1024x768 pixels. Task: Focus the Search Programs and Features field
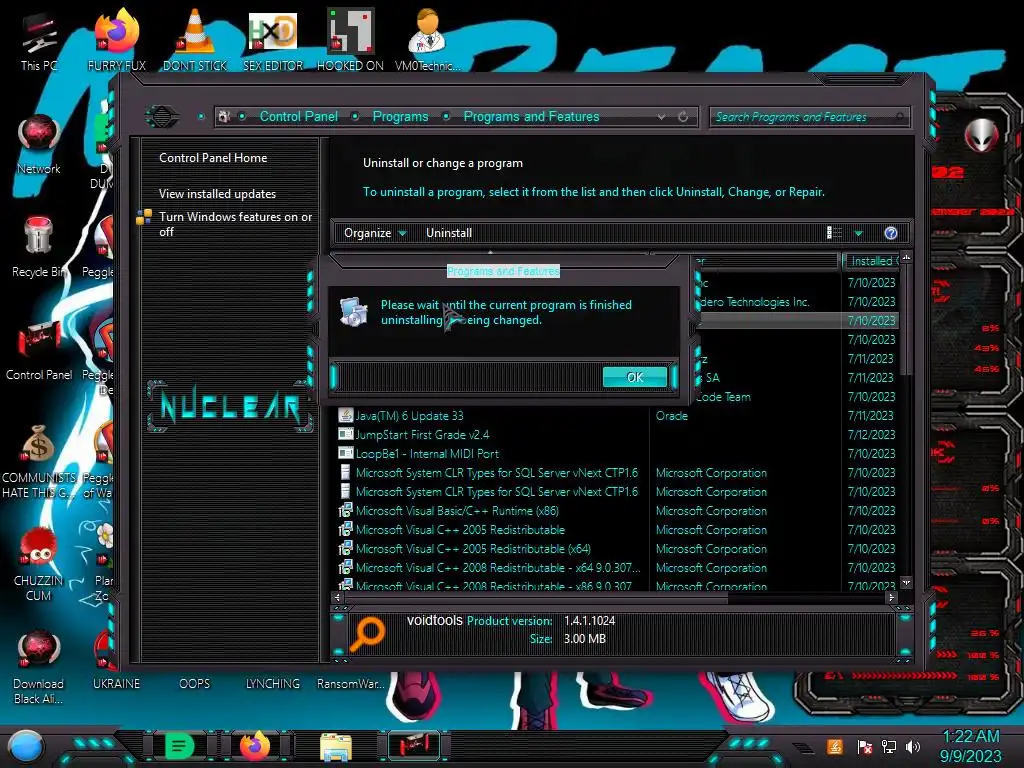(x=808, y=117)
